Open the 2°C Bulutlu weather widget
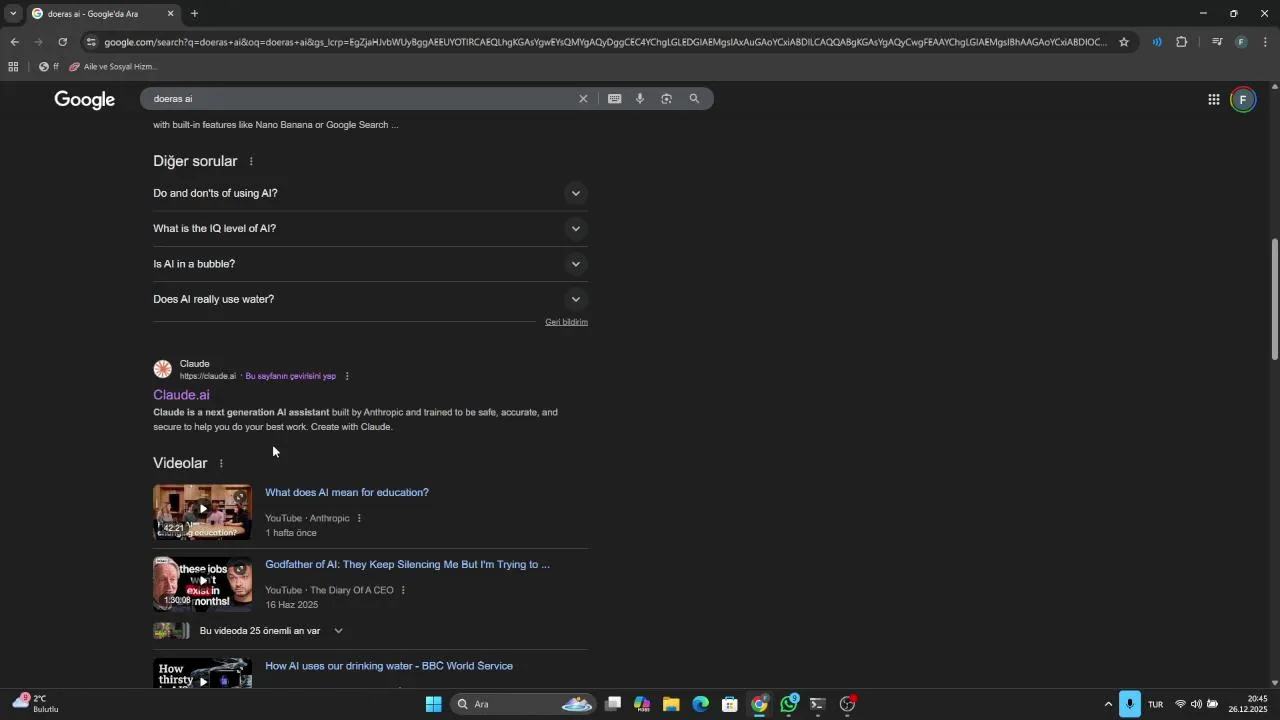 36,704
